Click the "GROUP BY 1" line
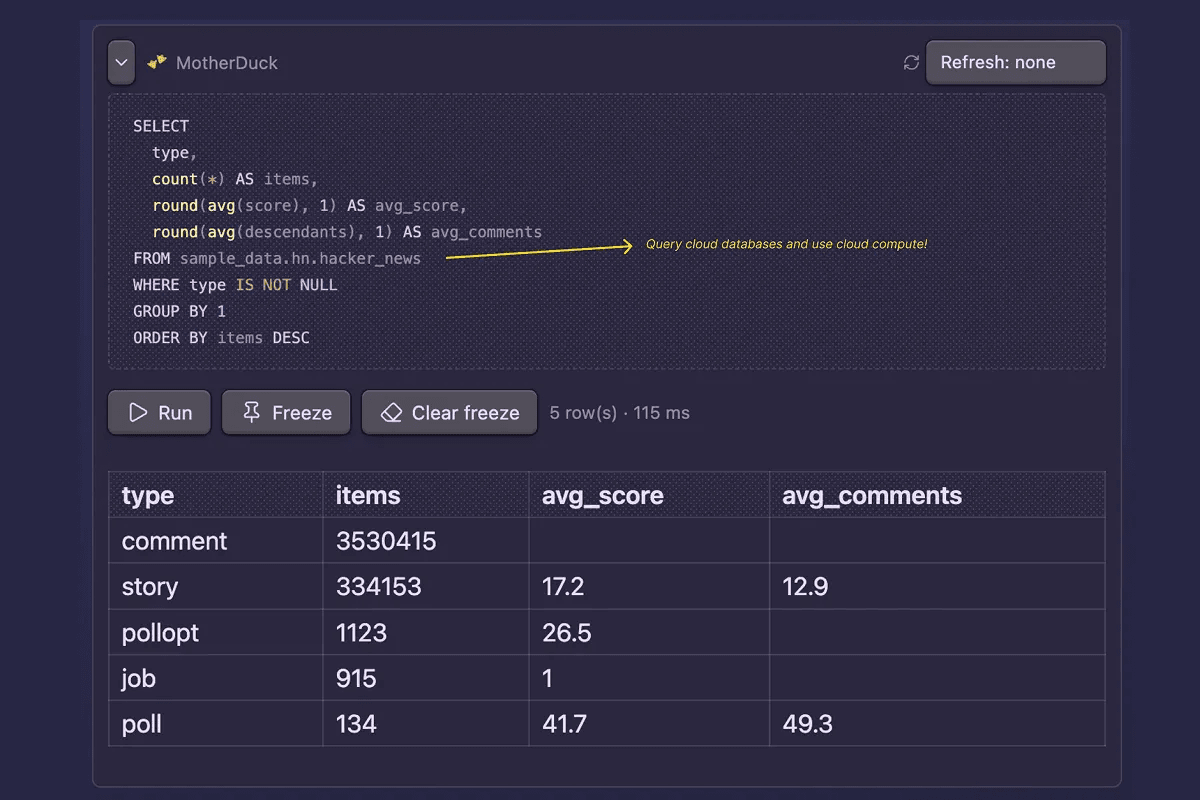The height and width of the screenshot is (800, 1200). 180,311
